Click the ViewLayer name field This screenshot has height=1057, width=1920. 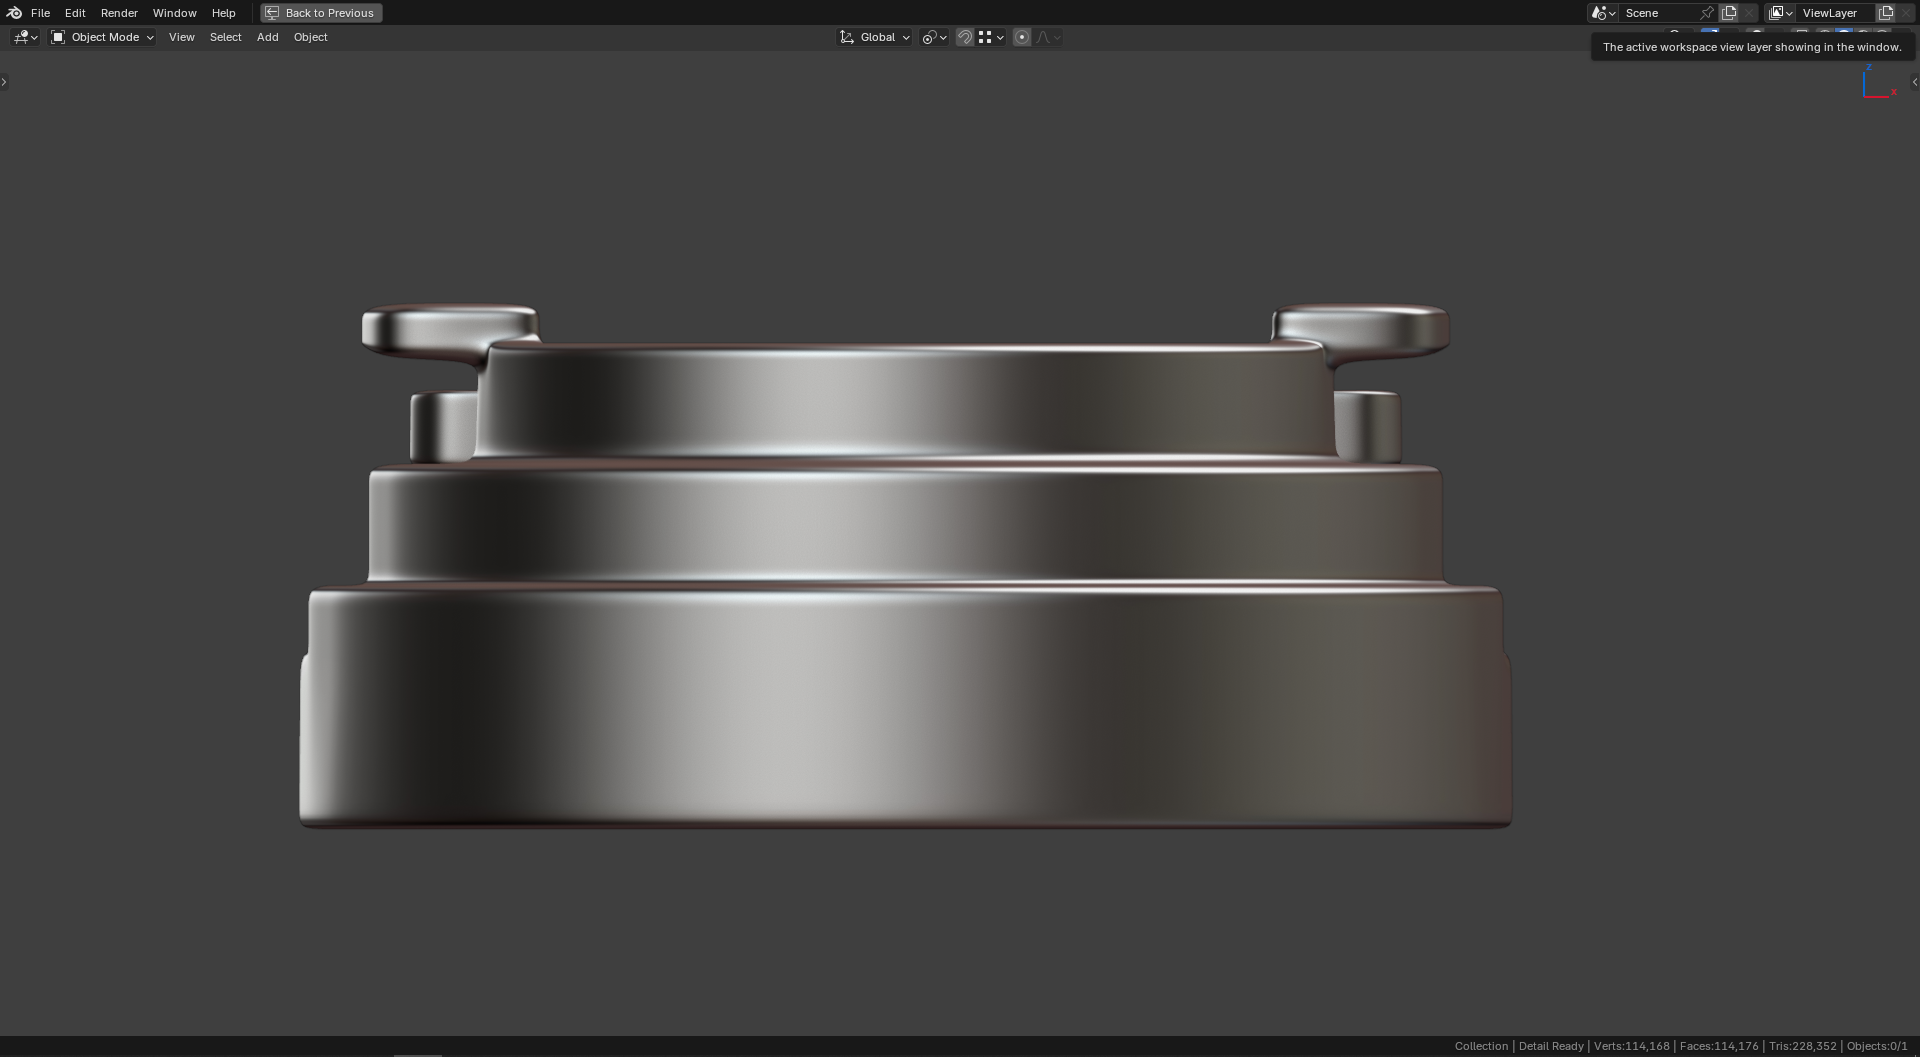(1835, 13)
